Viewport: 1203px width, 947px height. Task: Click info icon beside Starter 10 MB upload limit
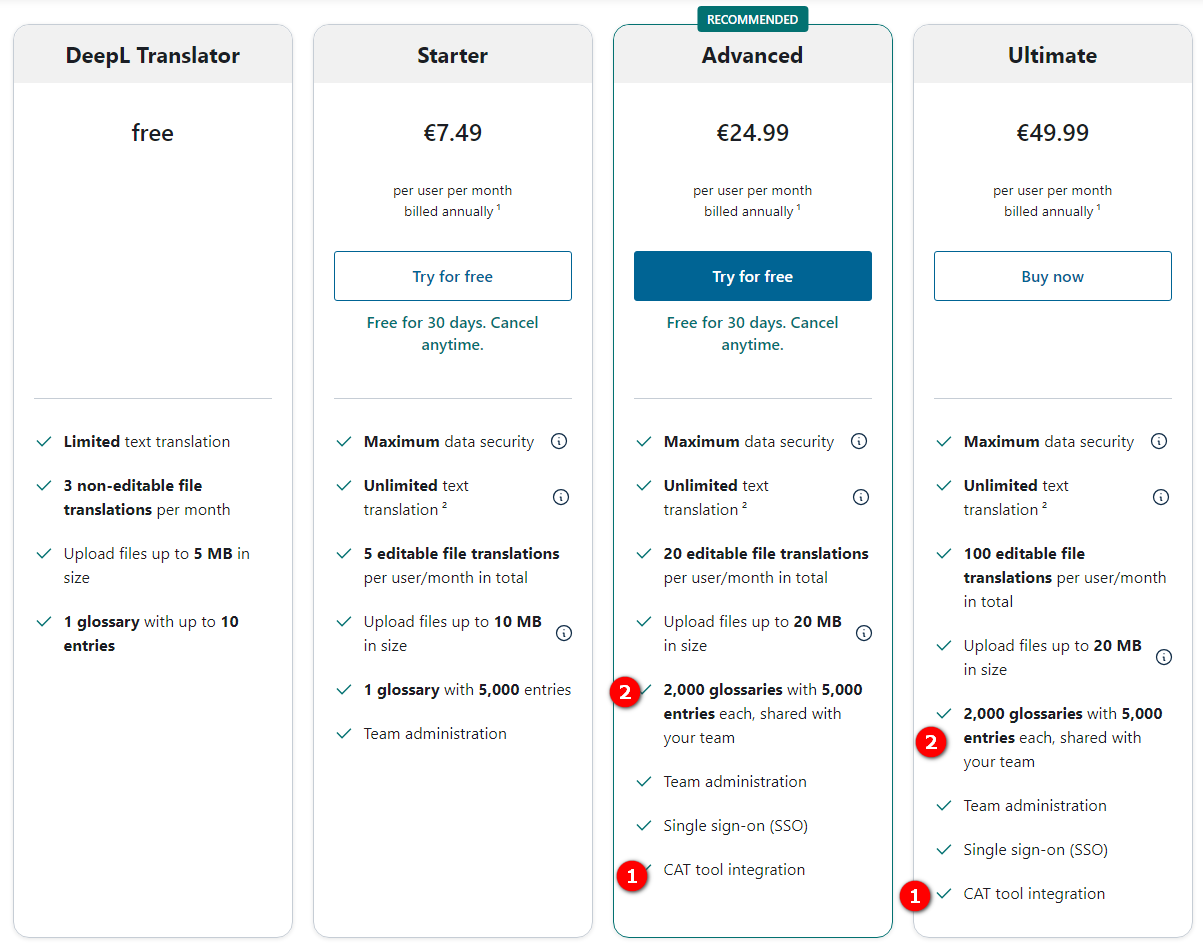tap(564, 633)
